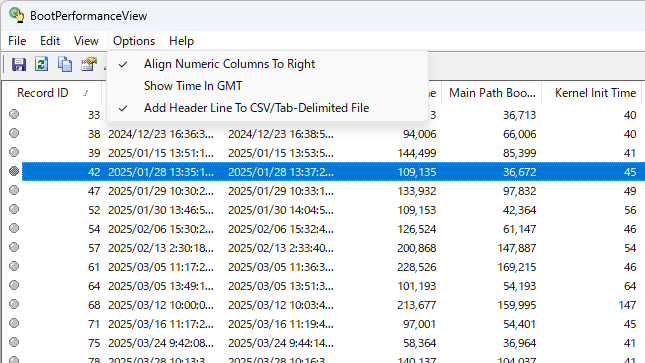645x363 pixels.
Task: Click main path boot value 36,672
Action: (520, 172)
